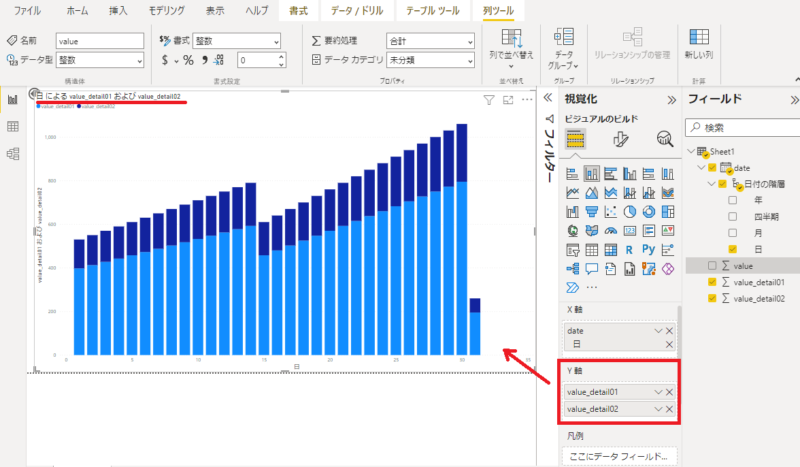Select the scatter chart visual
Viewport: 800px width, 467px height.
pyautogui.click(x=610, y=212)
